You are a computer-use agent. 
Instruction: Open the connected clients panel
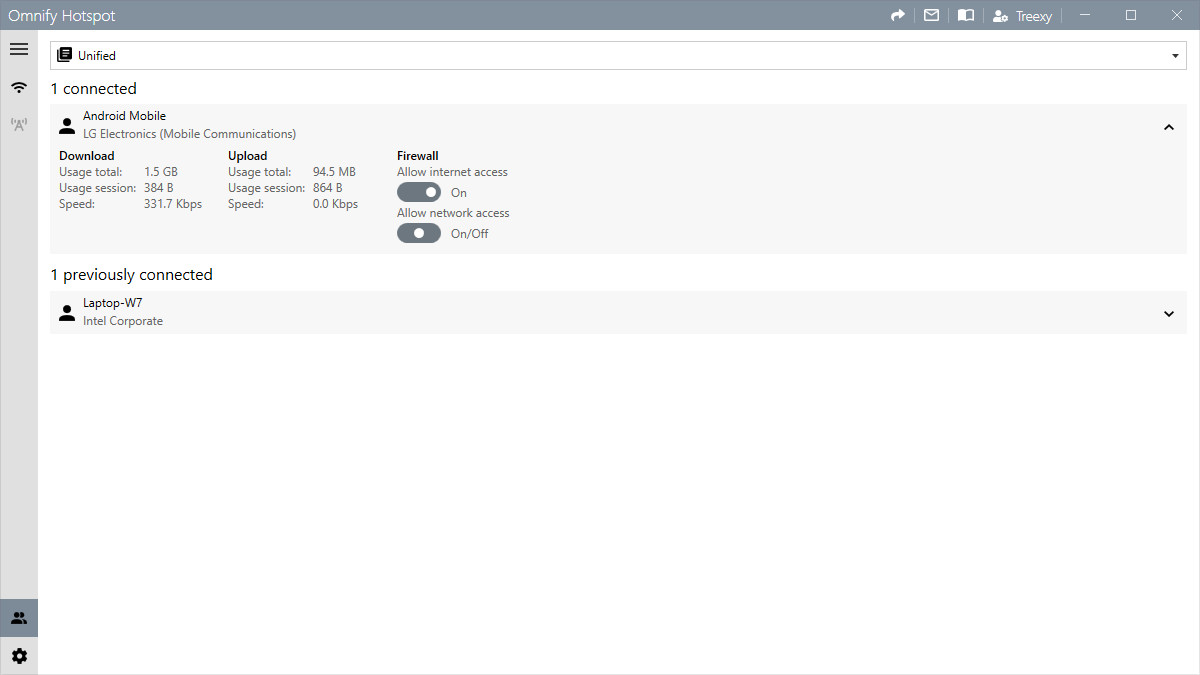point(18,617)
